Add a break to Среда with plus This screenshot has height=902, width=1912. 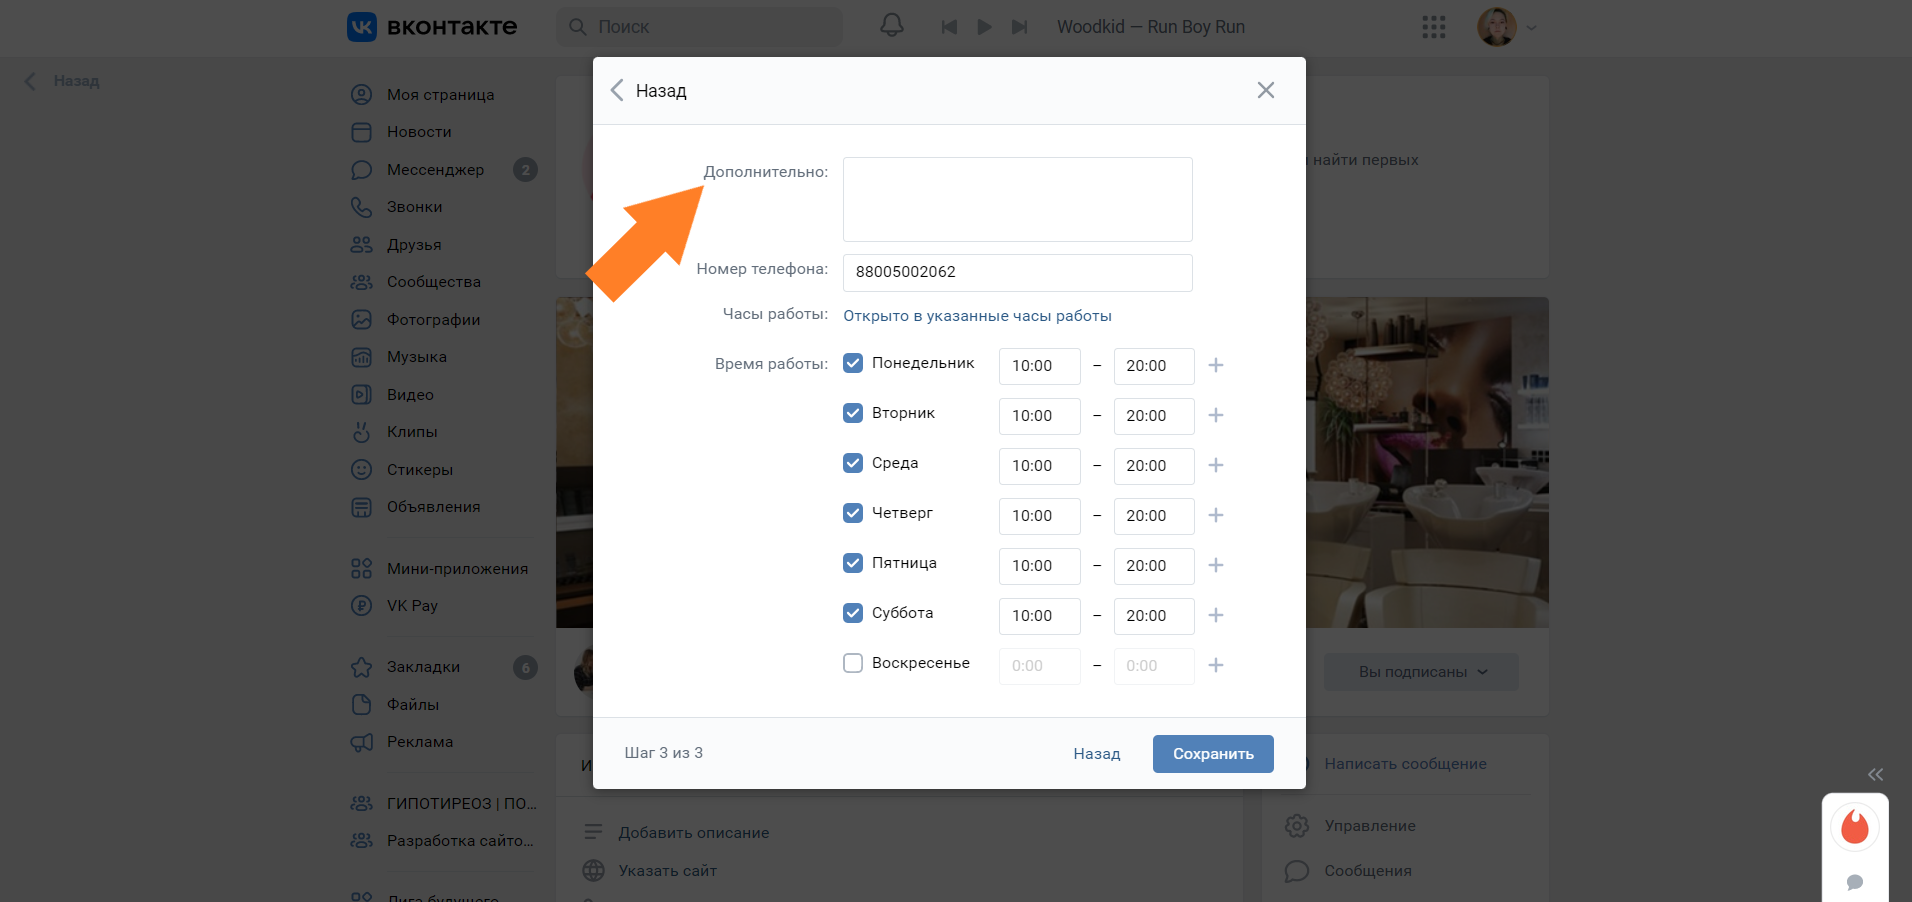tap(1216, 465)
